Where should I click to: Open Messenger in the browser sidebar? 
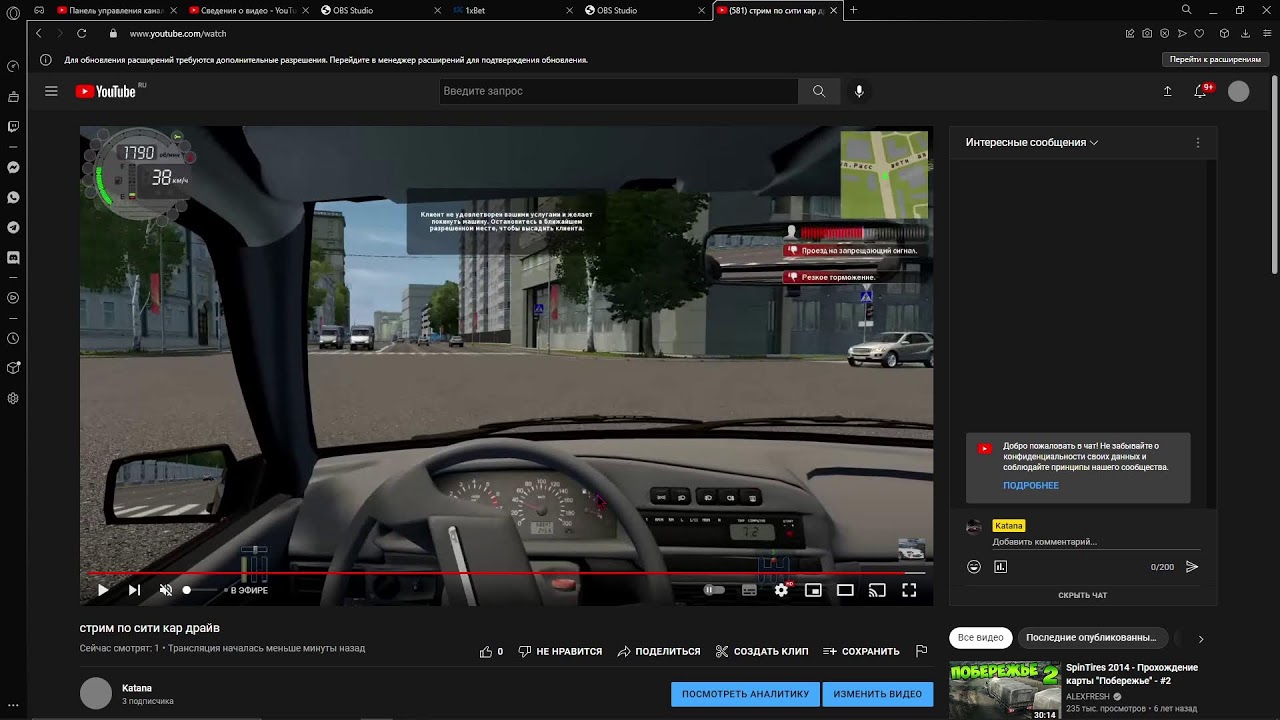[x=13, y=167]
